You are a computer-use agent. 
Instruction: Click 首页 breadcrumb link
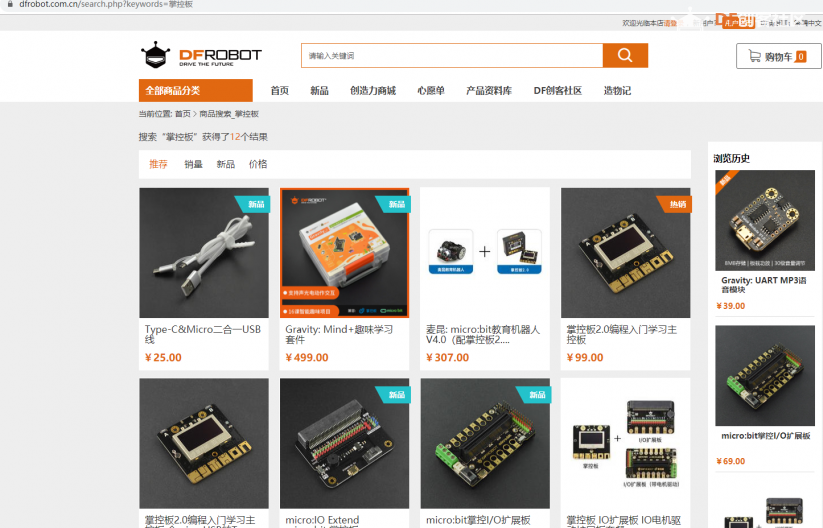point(183,114)
